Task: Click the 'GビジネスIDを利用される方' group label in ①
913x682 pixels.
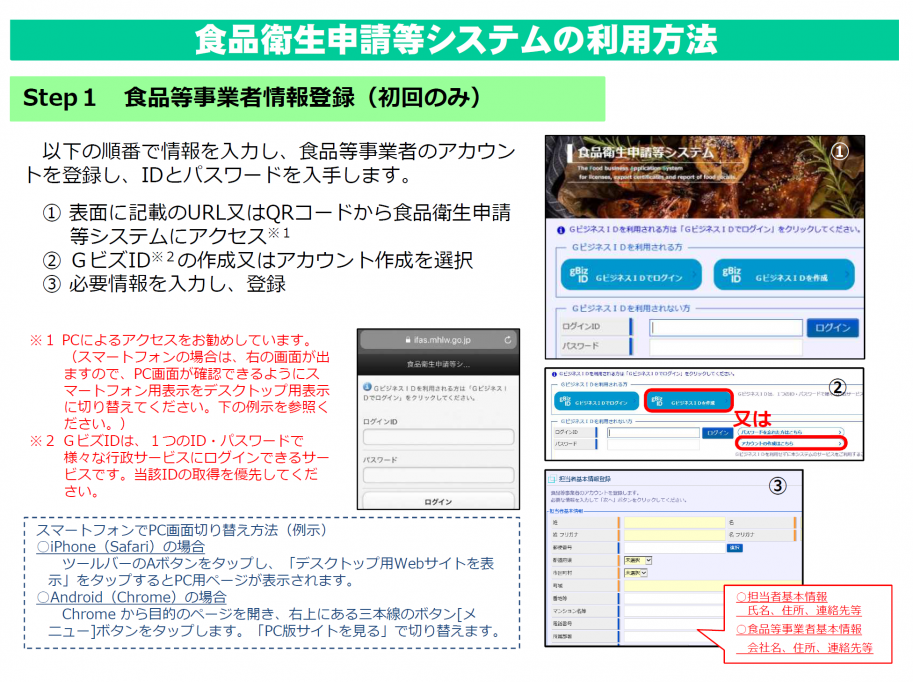Action: (627, 248)
